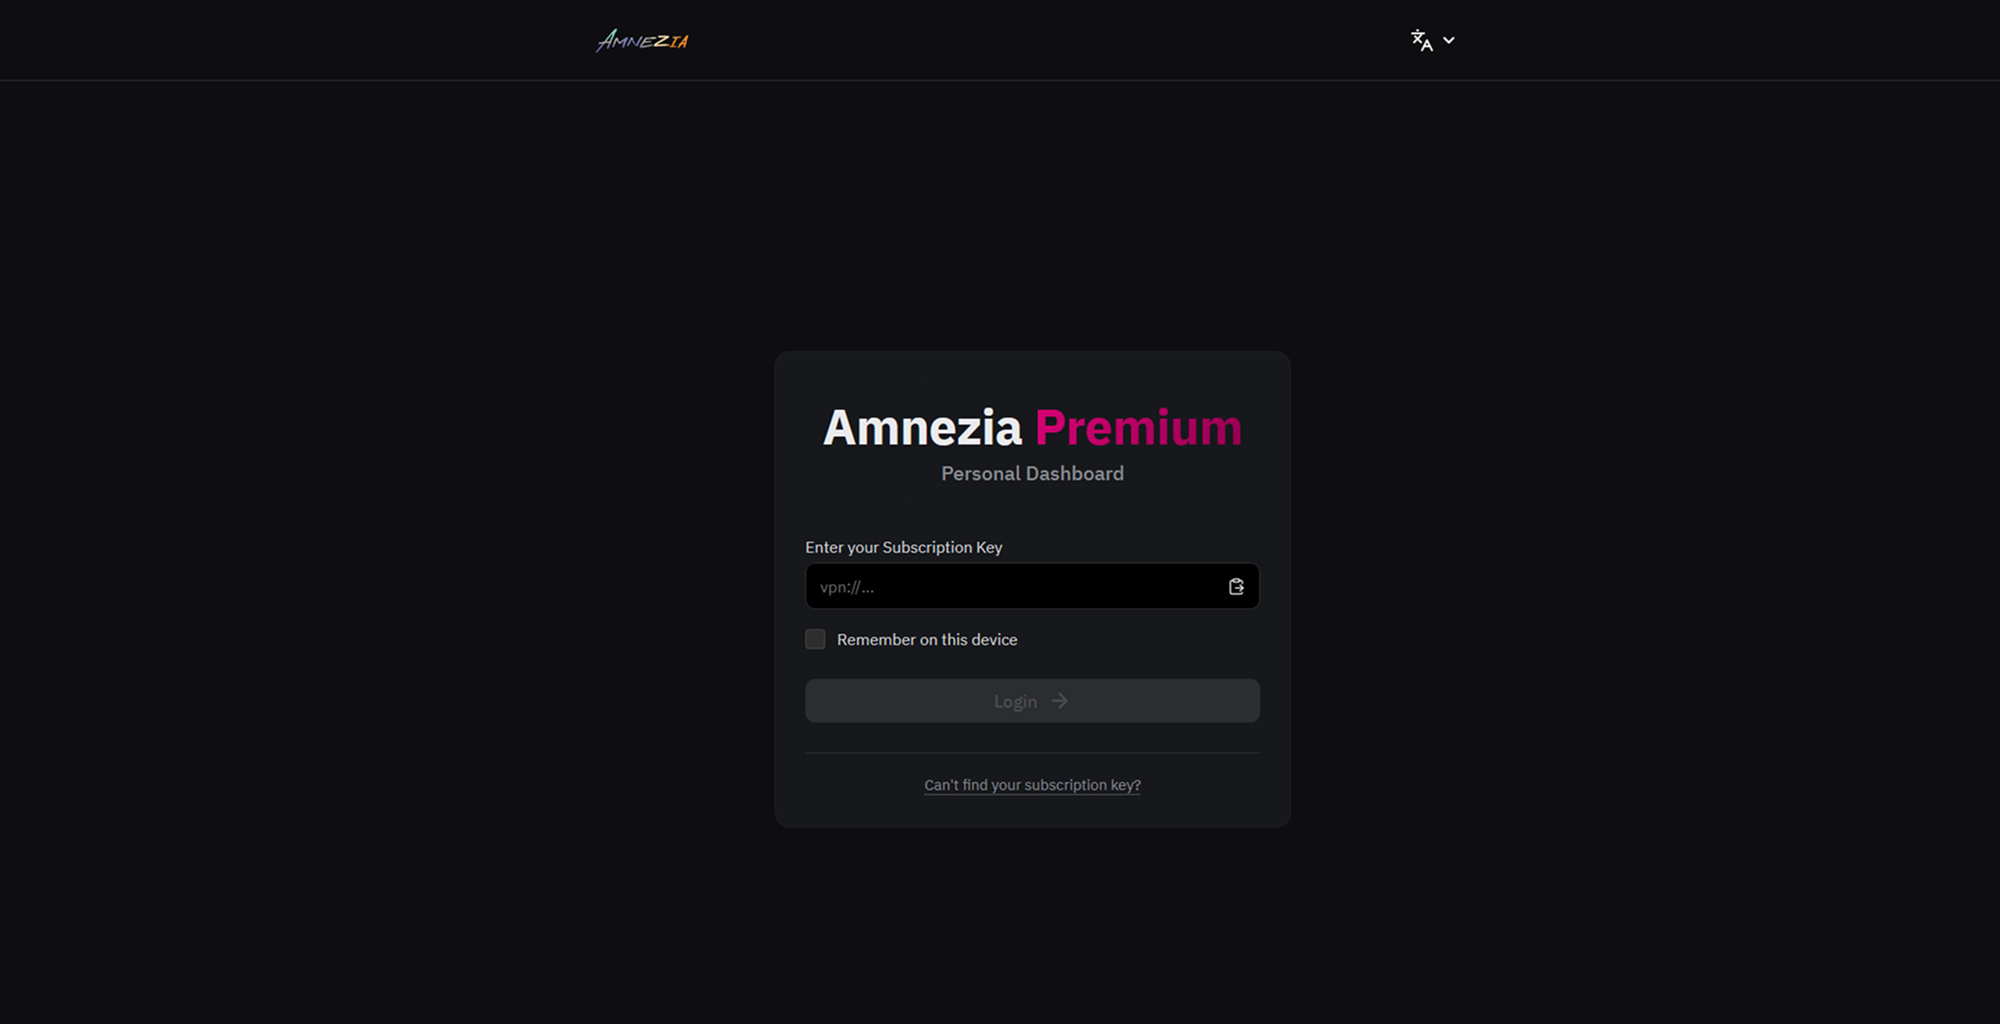Click the "Remember on this device" label text
The height and width of the screenshot is (1024, 2000).
[x=926, y=640]
